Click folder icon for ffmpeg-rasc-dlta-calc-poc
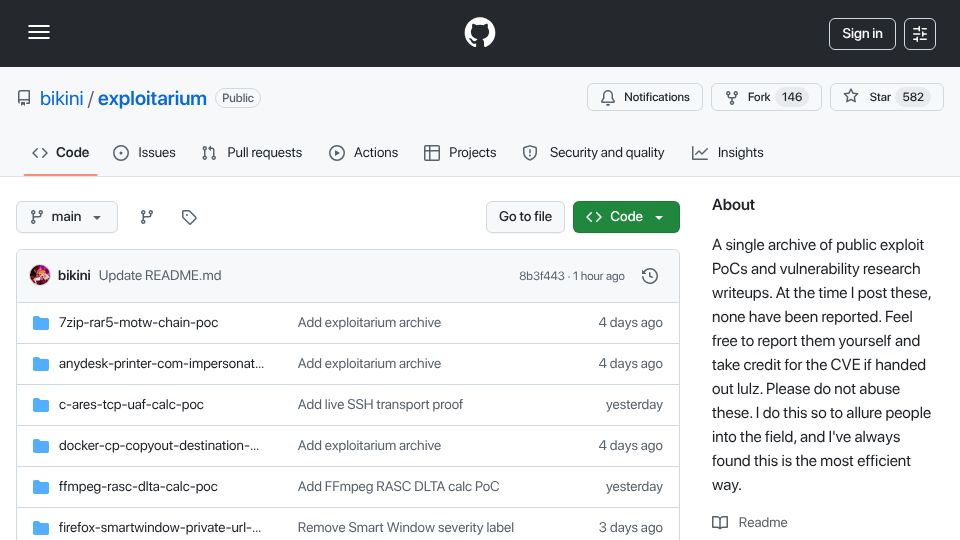Screen dimensions: 960x540 coord(41,487)
